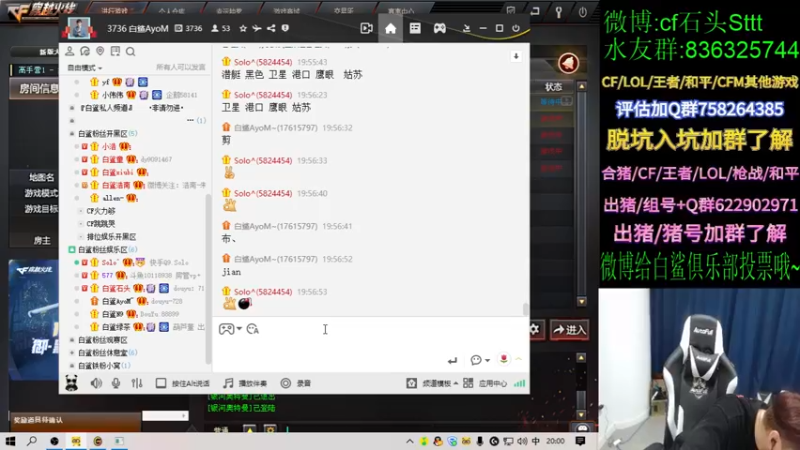Click the channel ID 3736 badge
800x450 pixels.
click(188, 29)
